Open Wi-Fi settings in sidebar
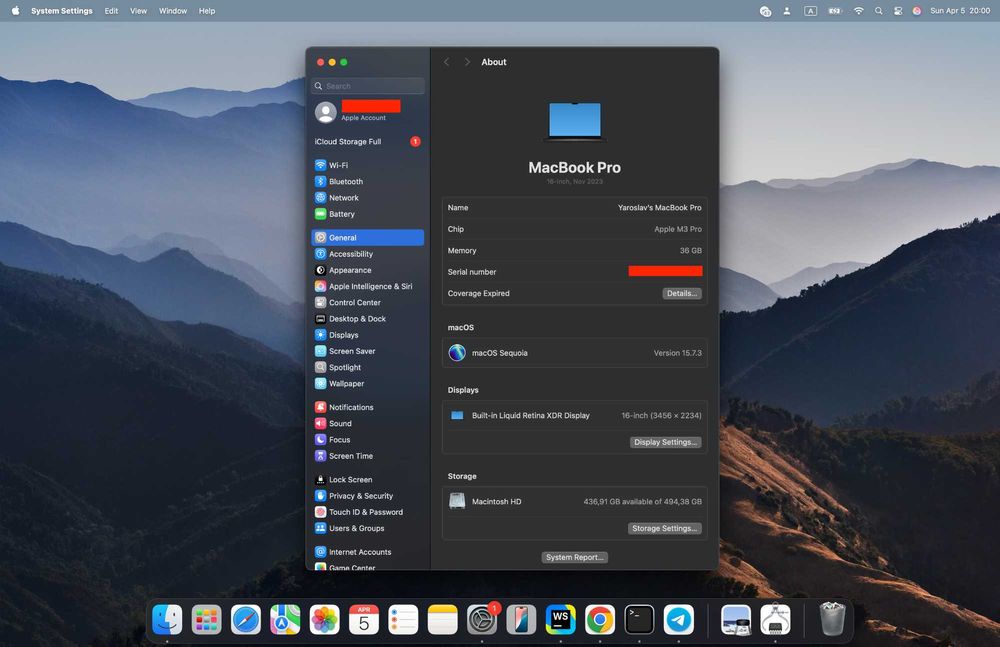The width and height of the screenshot is (1000, 647). [x=367, y=165]
